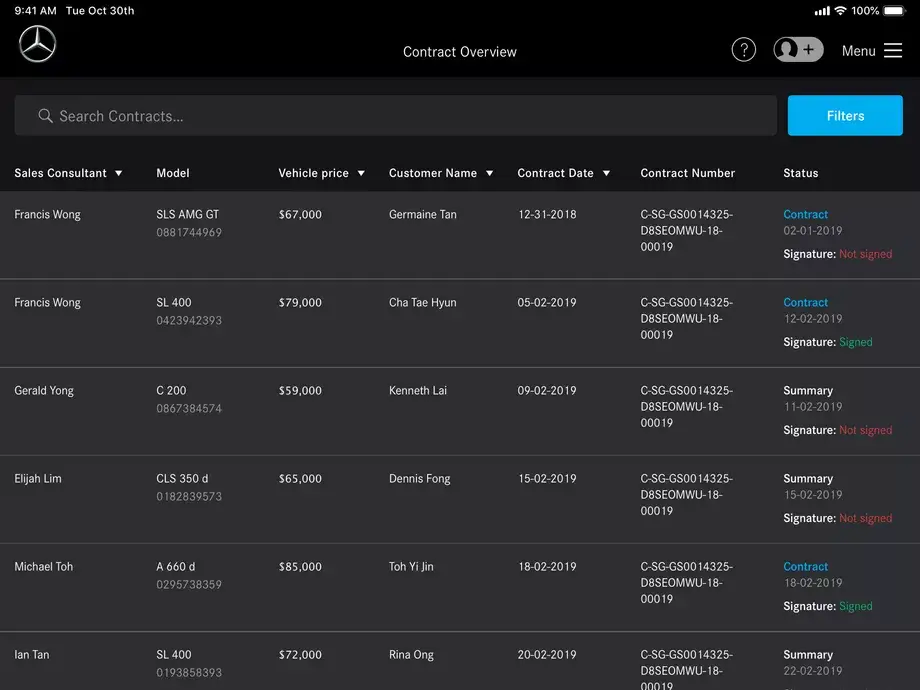
Task: Select customer name Germaine Tan
Action: pyautogui.click(x=422, y=214)
